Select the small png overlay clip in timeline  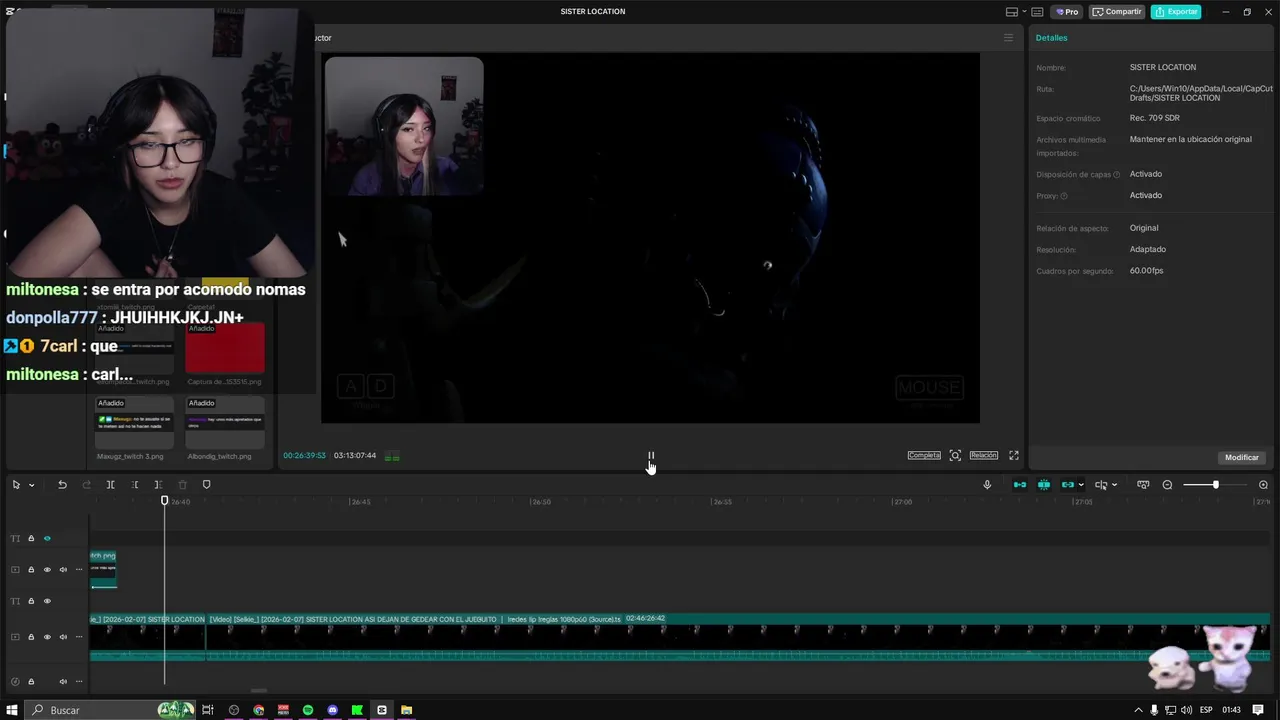tap(103, 569)
